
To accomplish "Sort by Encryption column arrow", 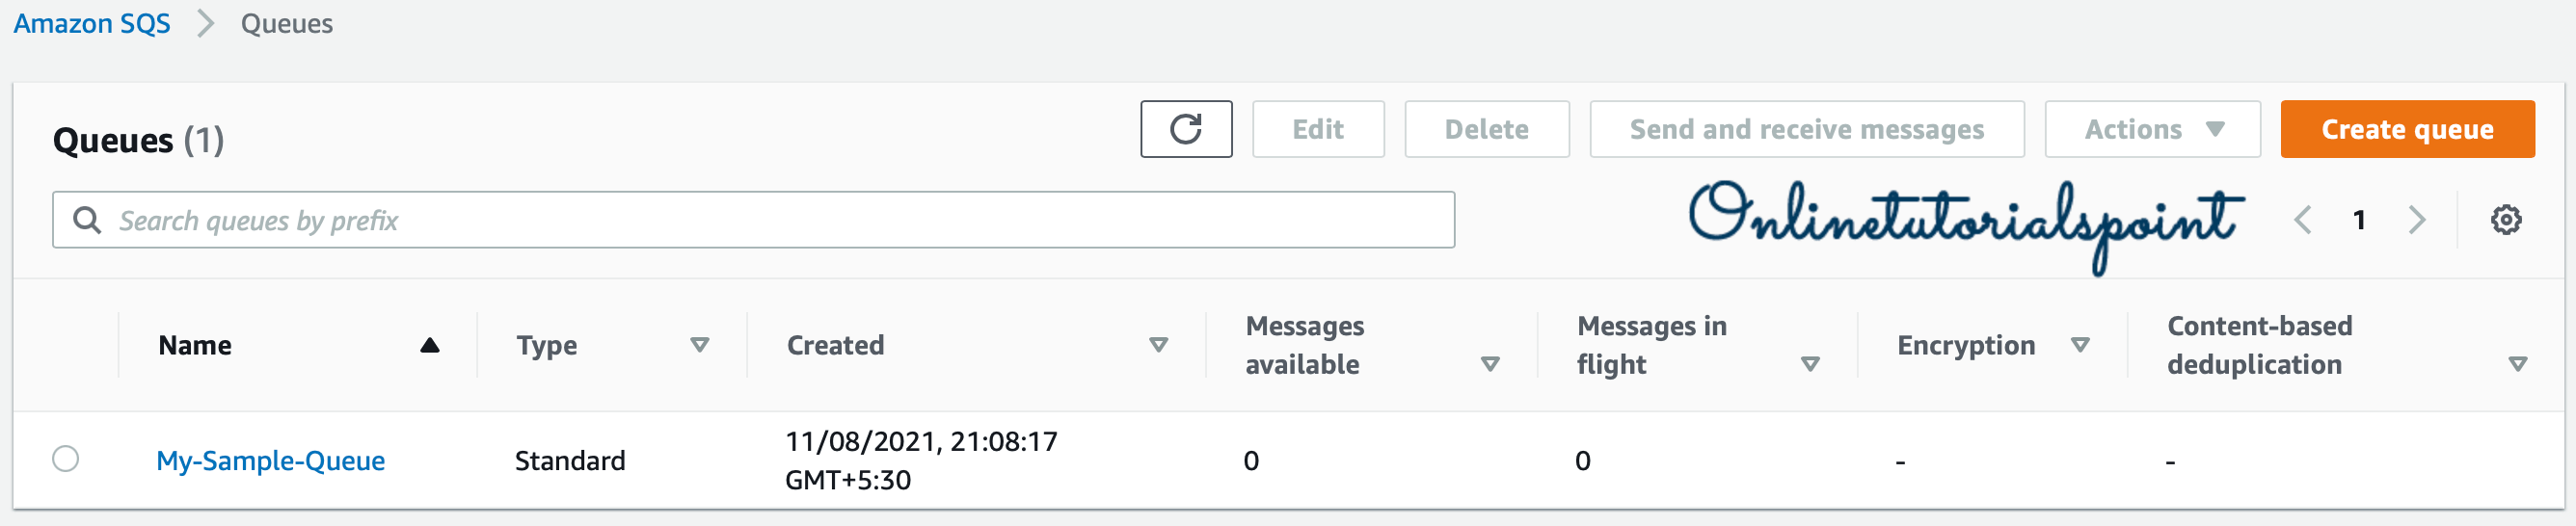I will pyautogui.click(x=2080, y=345).
